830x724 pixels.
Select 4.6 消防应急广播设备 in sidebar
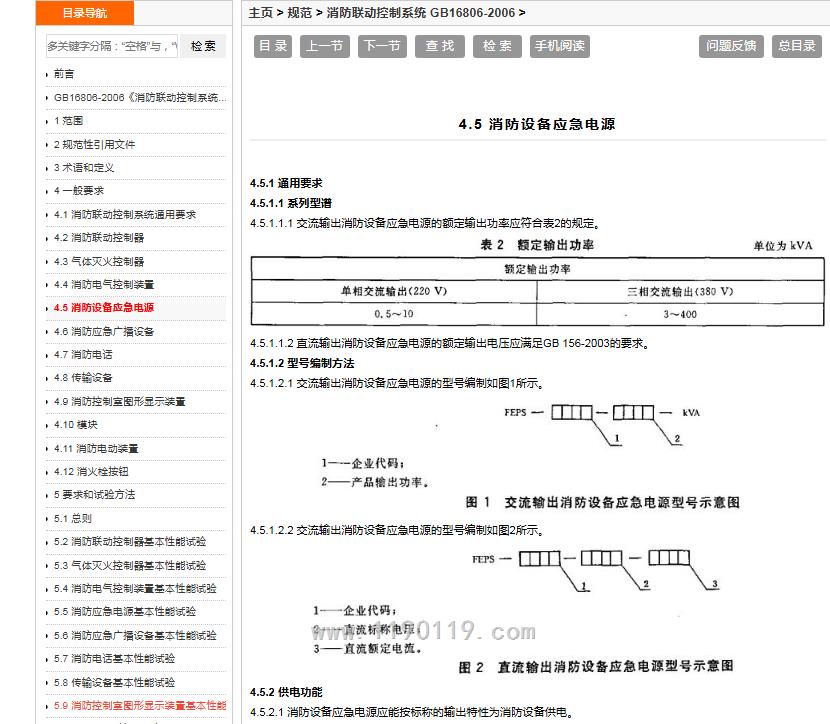[x=104, y=331]
